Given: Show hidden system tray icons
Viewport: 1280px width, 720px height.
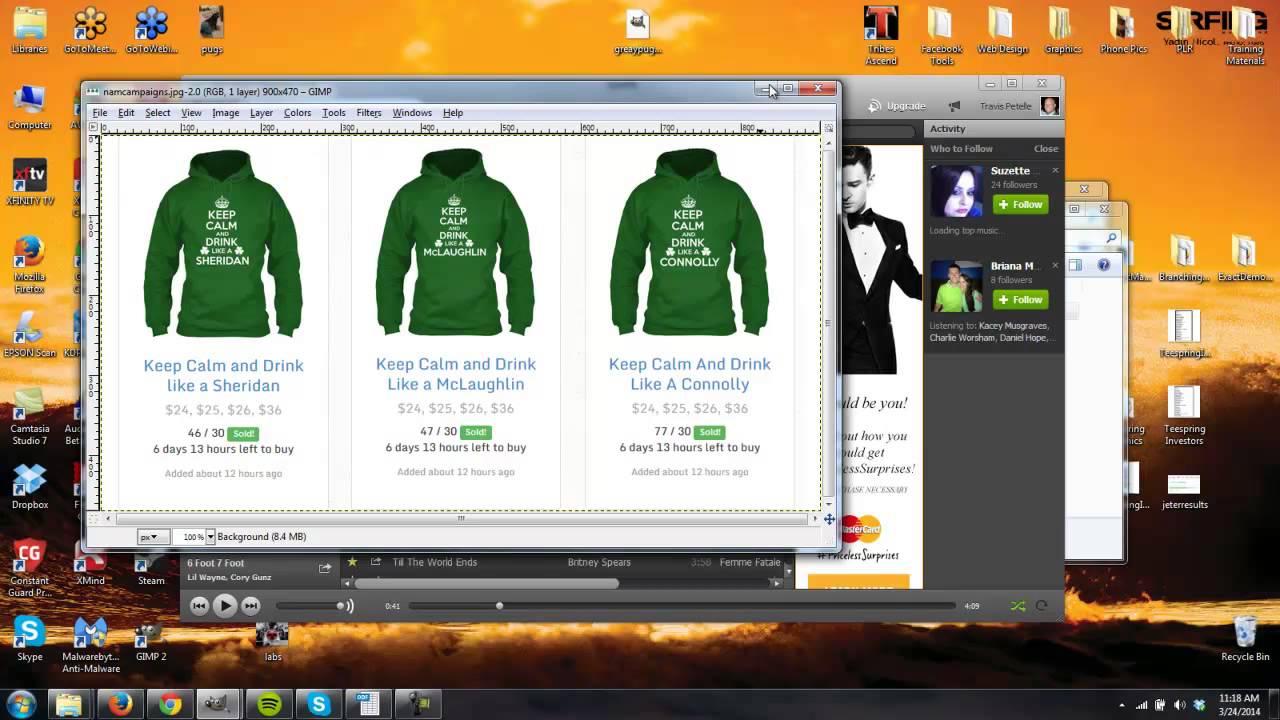Looking at the screenshot, I should click(1122, 705).
